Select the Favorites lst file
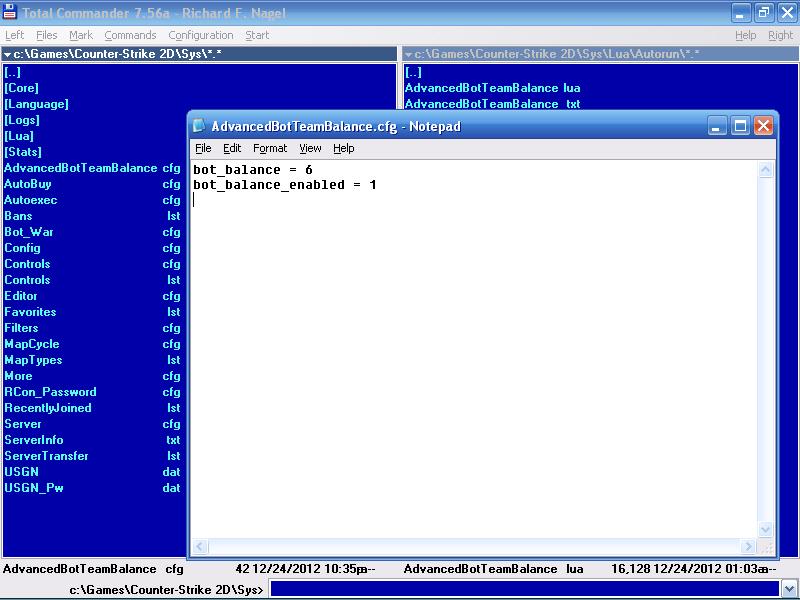The width and height of the screenshot is (800, 600). [x=92, y=312]
